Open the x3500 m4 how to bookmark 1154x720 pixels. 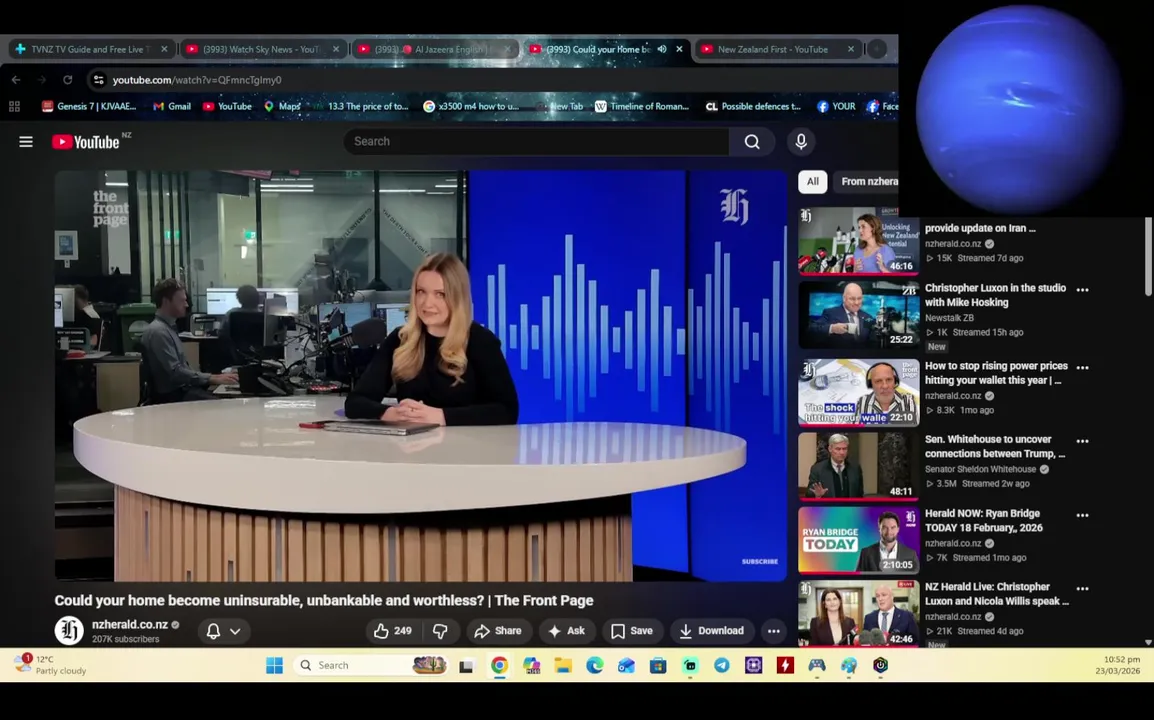(471, 106)
